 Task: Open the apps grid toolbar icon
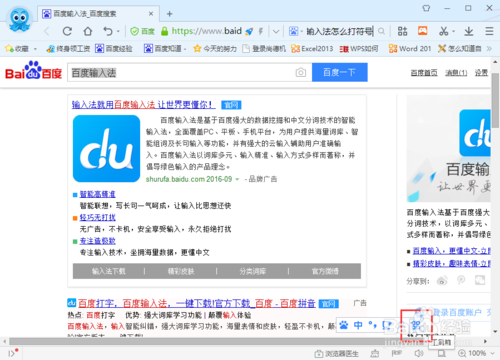(402, 31)
